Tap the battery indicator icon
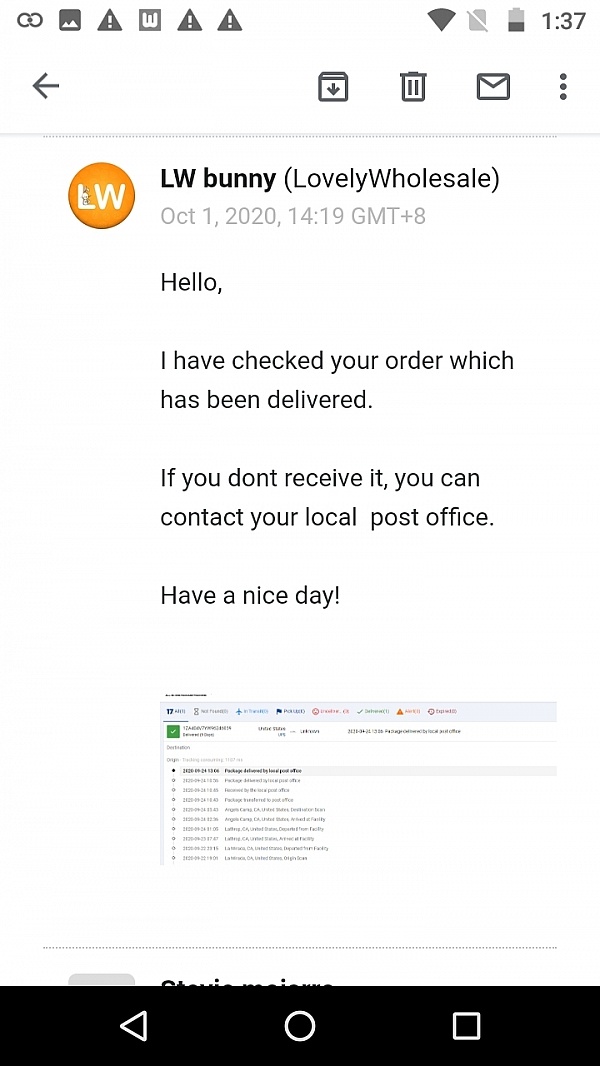 pyautogui.click(x=516, y=20)
